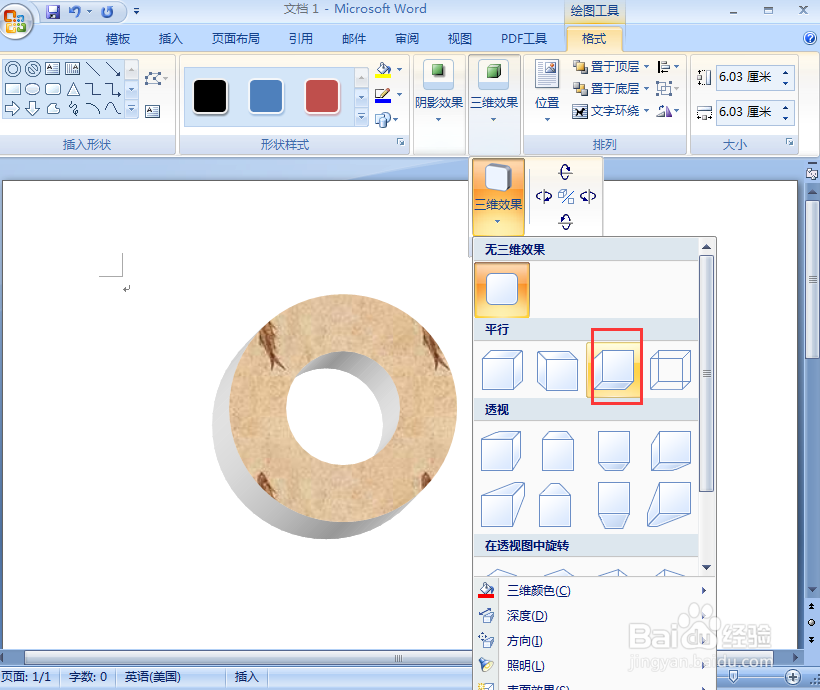Open the Position dropdown
Screen dimensions: 820x690
coord(547,92)
